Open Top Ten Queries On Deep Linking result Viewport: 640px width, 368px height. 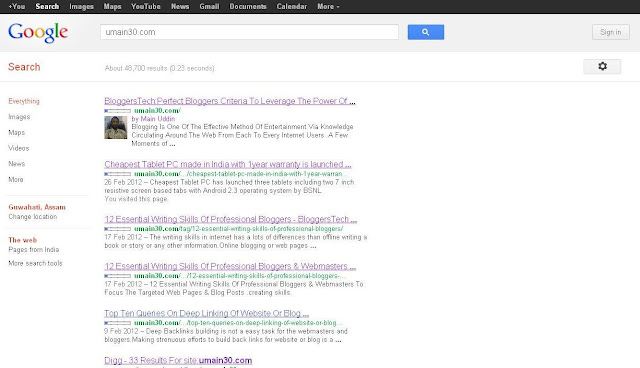coord(207,313)
